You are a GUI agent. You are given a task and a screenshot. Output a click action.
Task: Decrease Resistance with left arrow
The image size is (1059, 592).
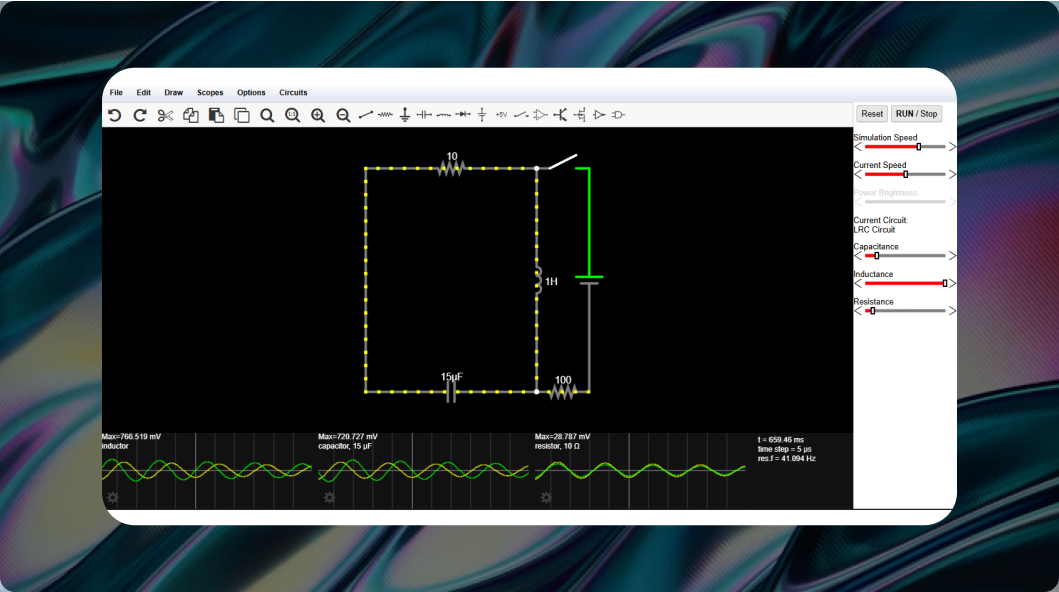pyautogui.click(x=858, y=311)
